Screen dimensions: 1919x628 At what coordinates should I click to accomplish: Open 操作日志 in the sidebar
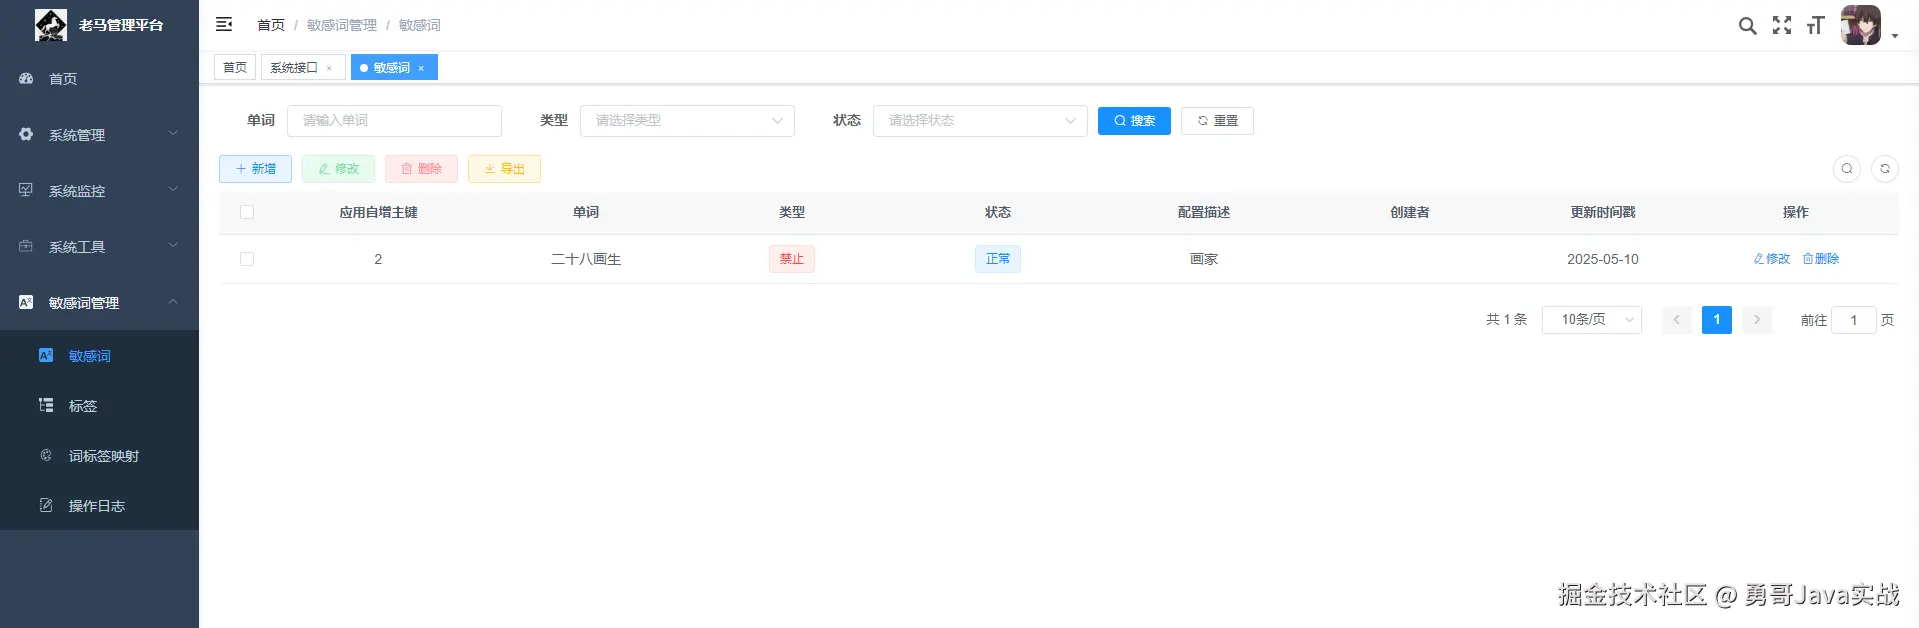(99, 505)
